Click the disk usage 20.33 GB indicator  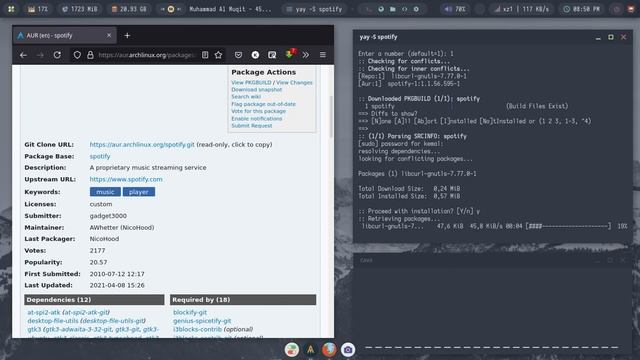click(x=129, y=9)
